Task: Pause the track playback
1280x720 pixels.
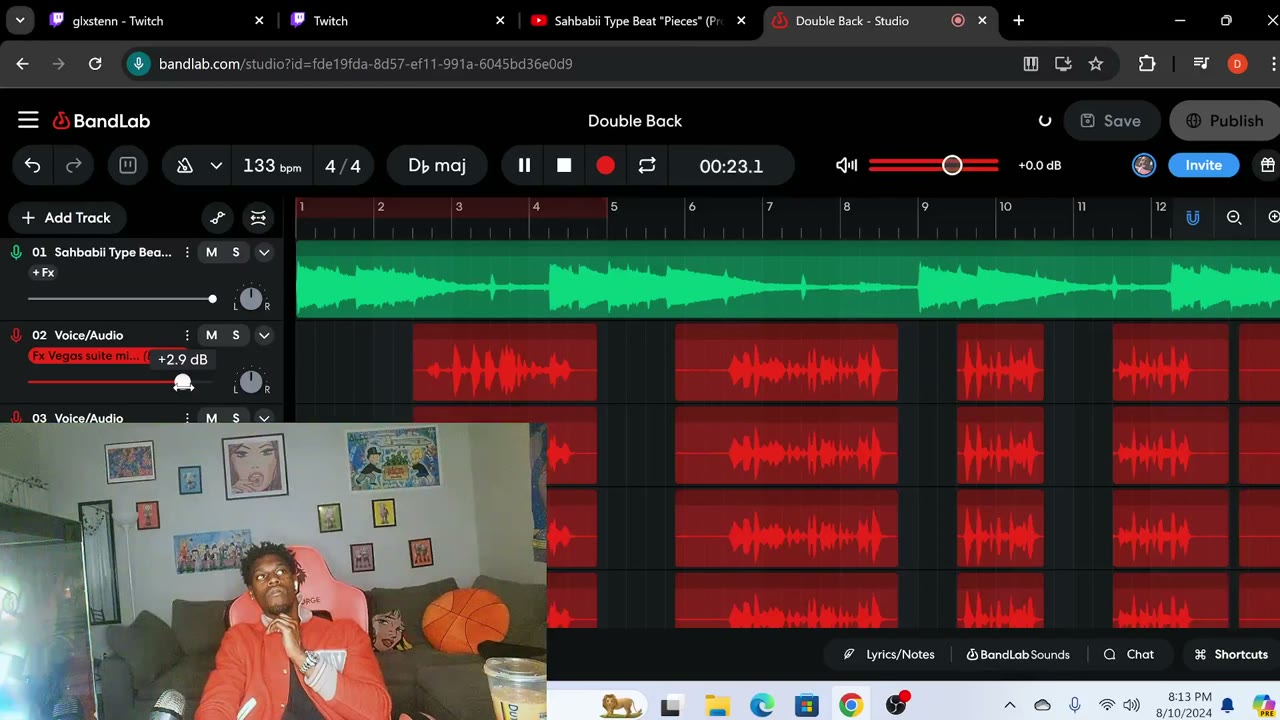Action: pyautogui.click(x=524, y=166)
